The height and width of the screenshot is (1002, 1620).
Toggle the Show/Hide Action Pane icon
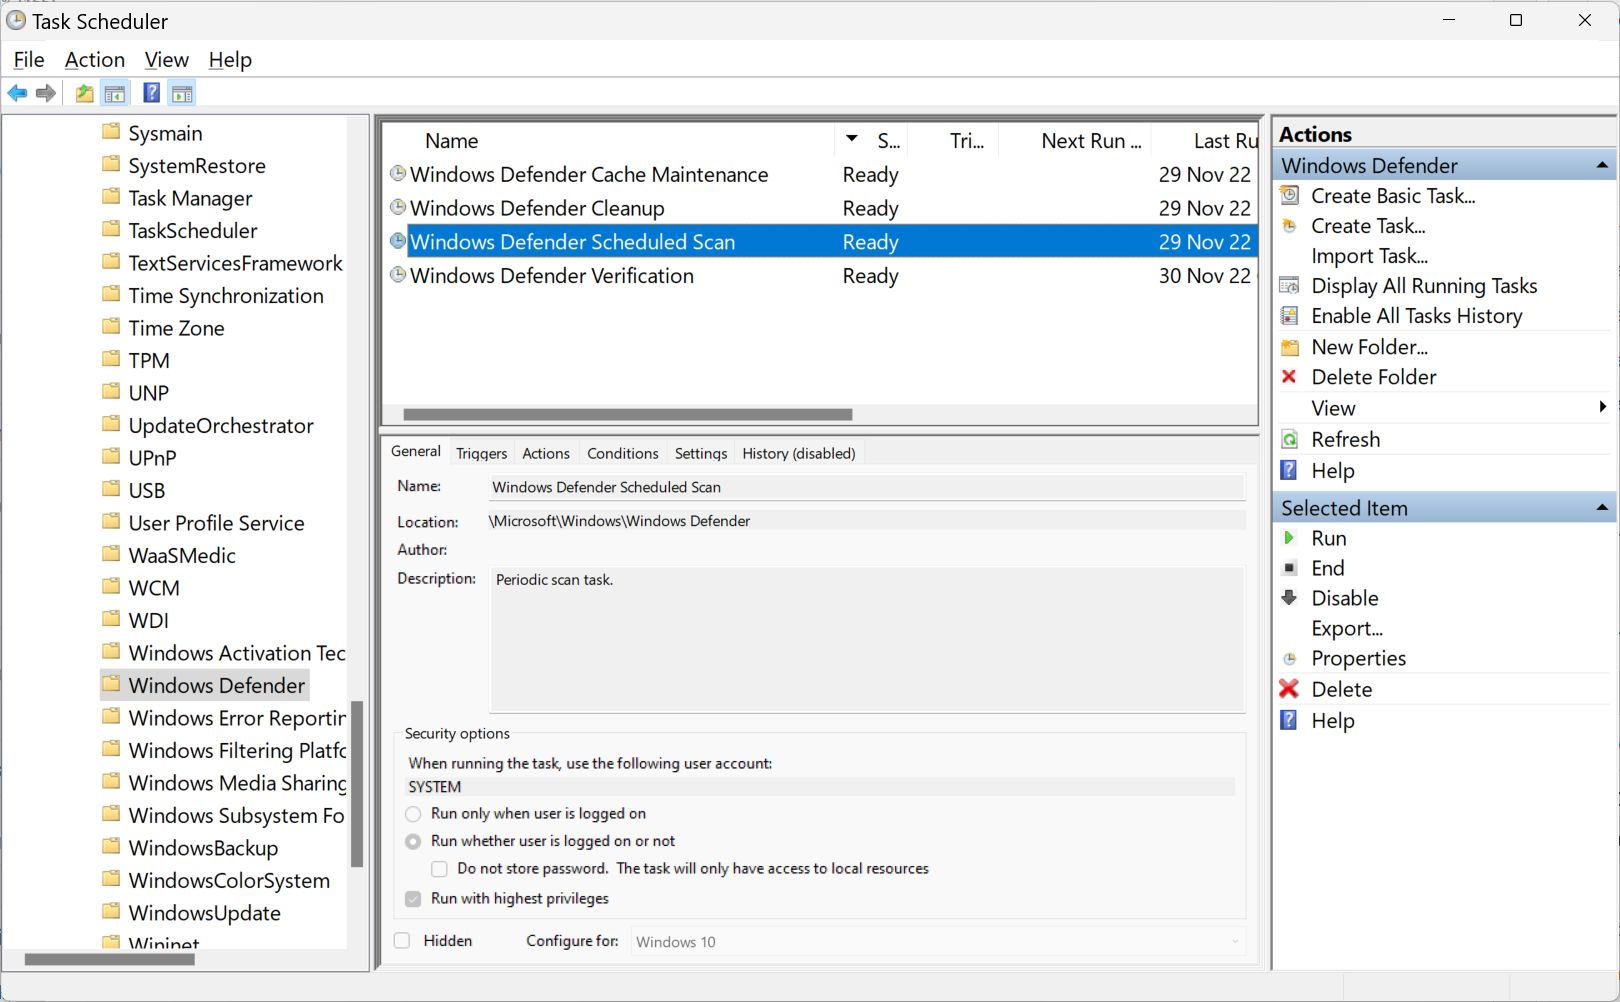[182, 93]
